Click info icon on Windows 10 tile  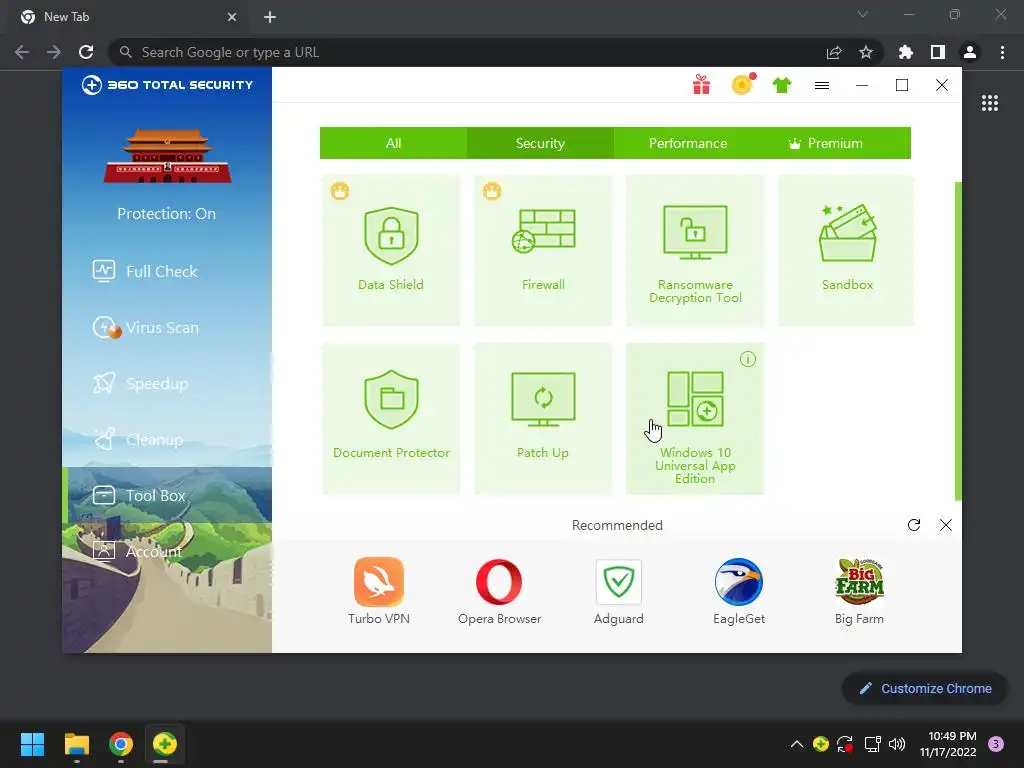[748, 359]
